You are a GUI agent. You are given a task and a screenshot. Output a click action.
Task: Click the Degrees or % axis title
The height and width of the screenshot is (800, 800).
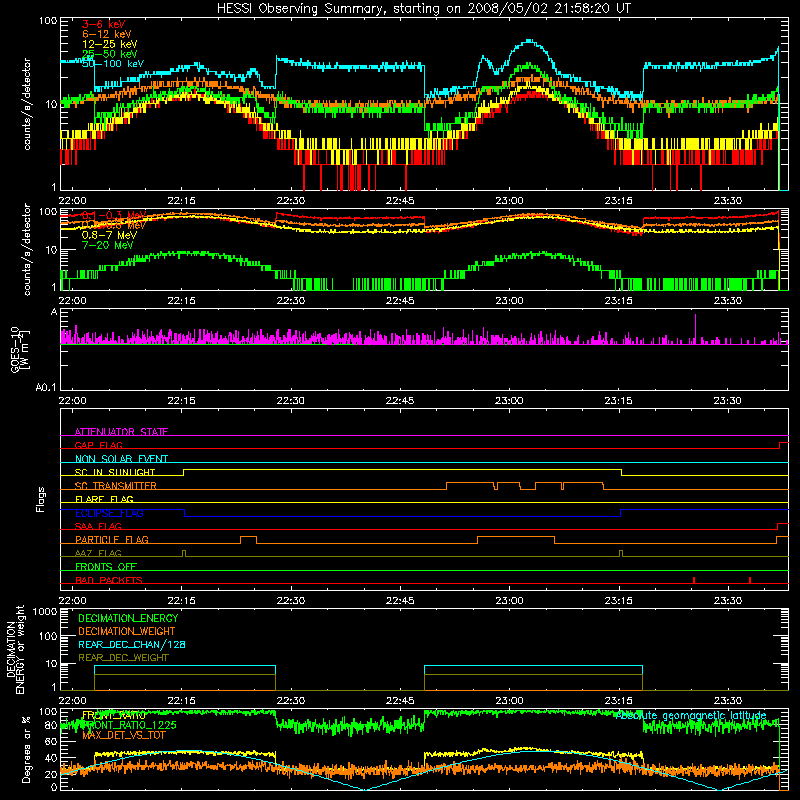[x=26, y=749]
